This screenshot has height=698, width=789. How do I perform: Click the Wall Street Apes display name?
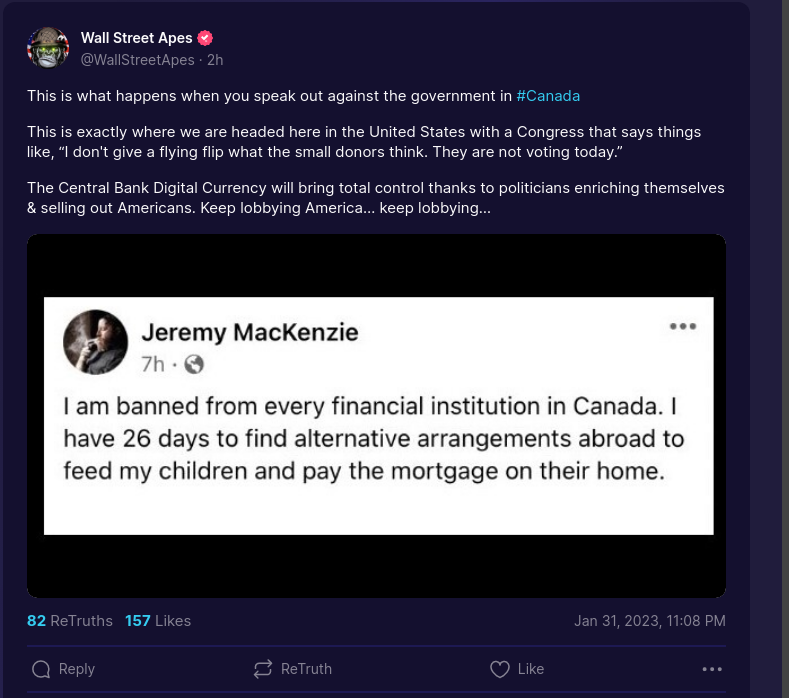click(136, 38)
